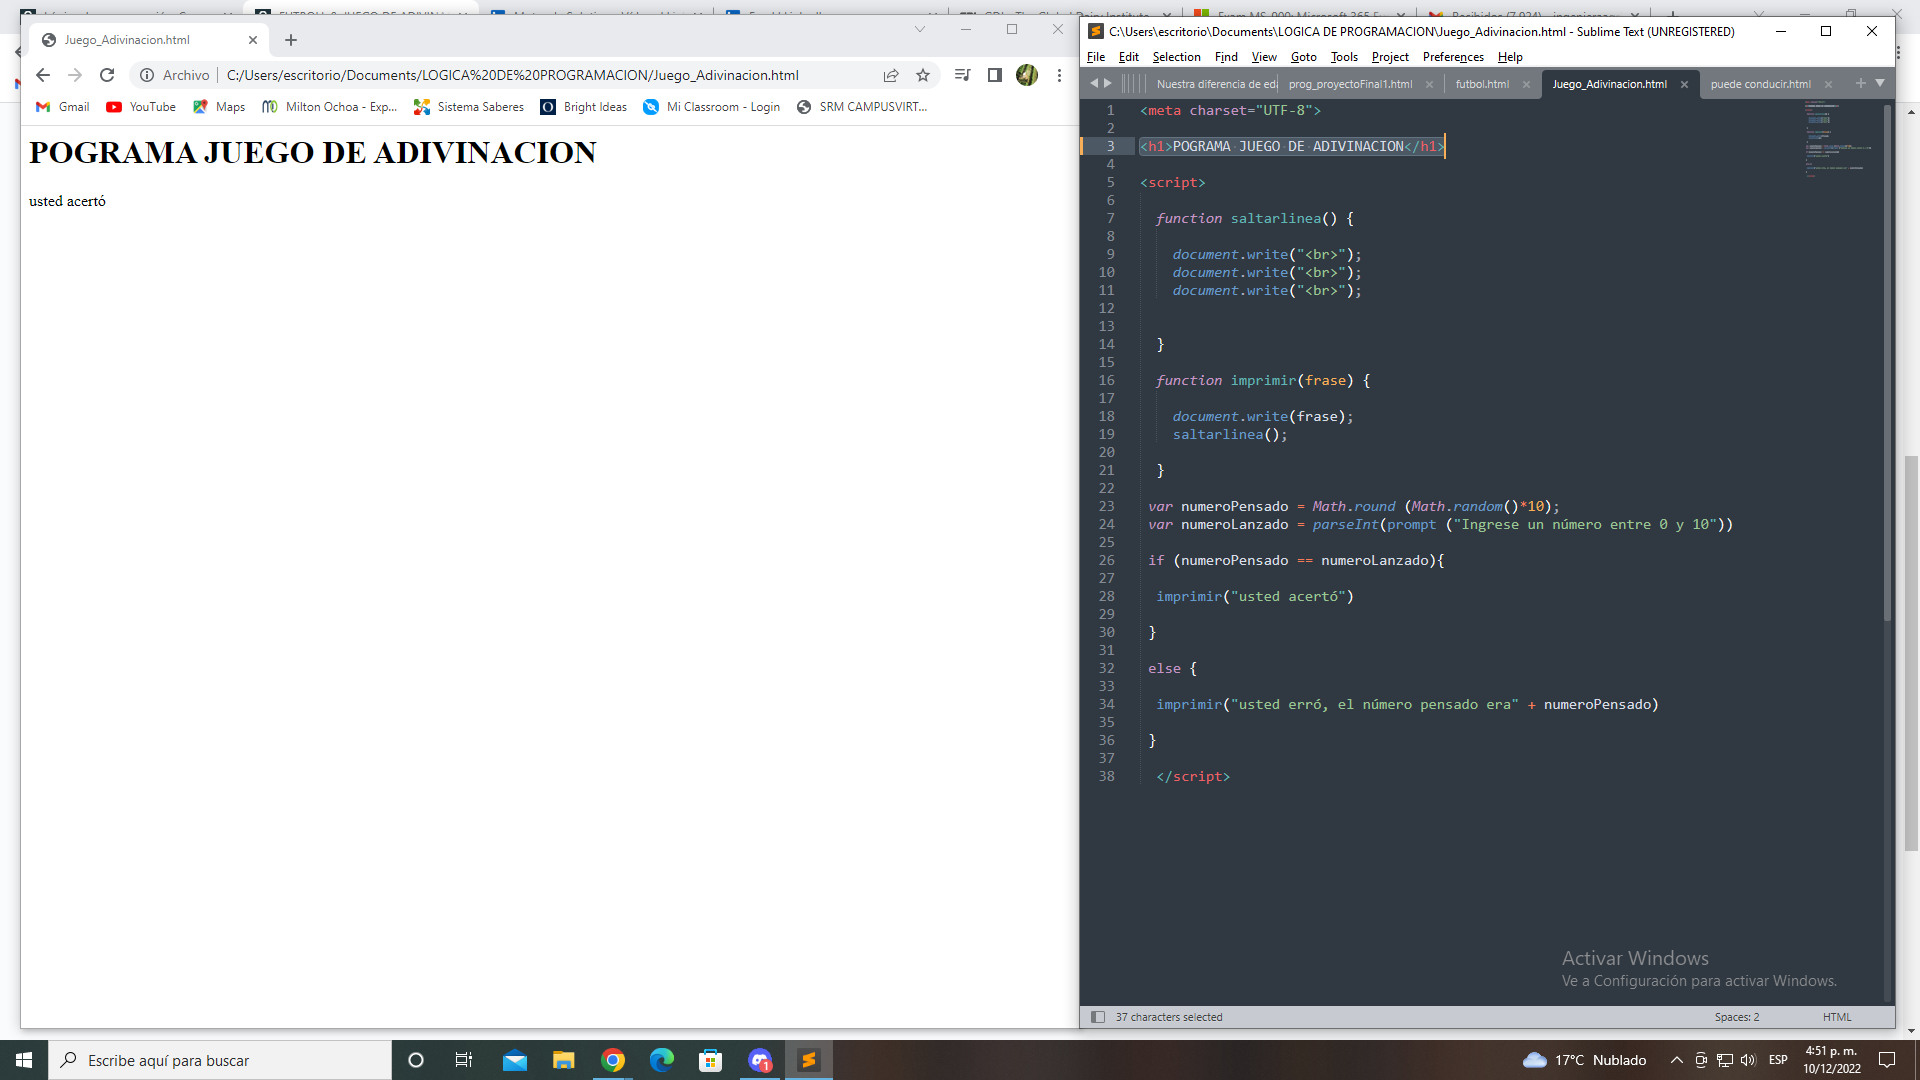Open Mi Classroom - Login bookmark
This screenshot has height=1080, width=1920.
(712, 107)
